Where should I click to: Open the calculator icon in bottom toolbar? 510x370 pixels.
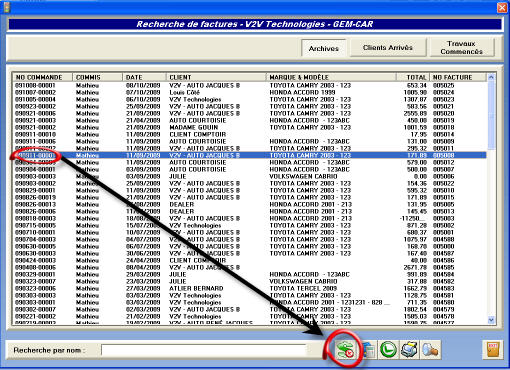[368, 350]
